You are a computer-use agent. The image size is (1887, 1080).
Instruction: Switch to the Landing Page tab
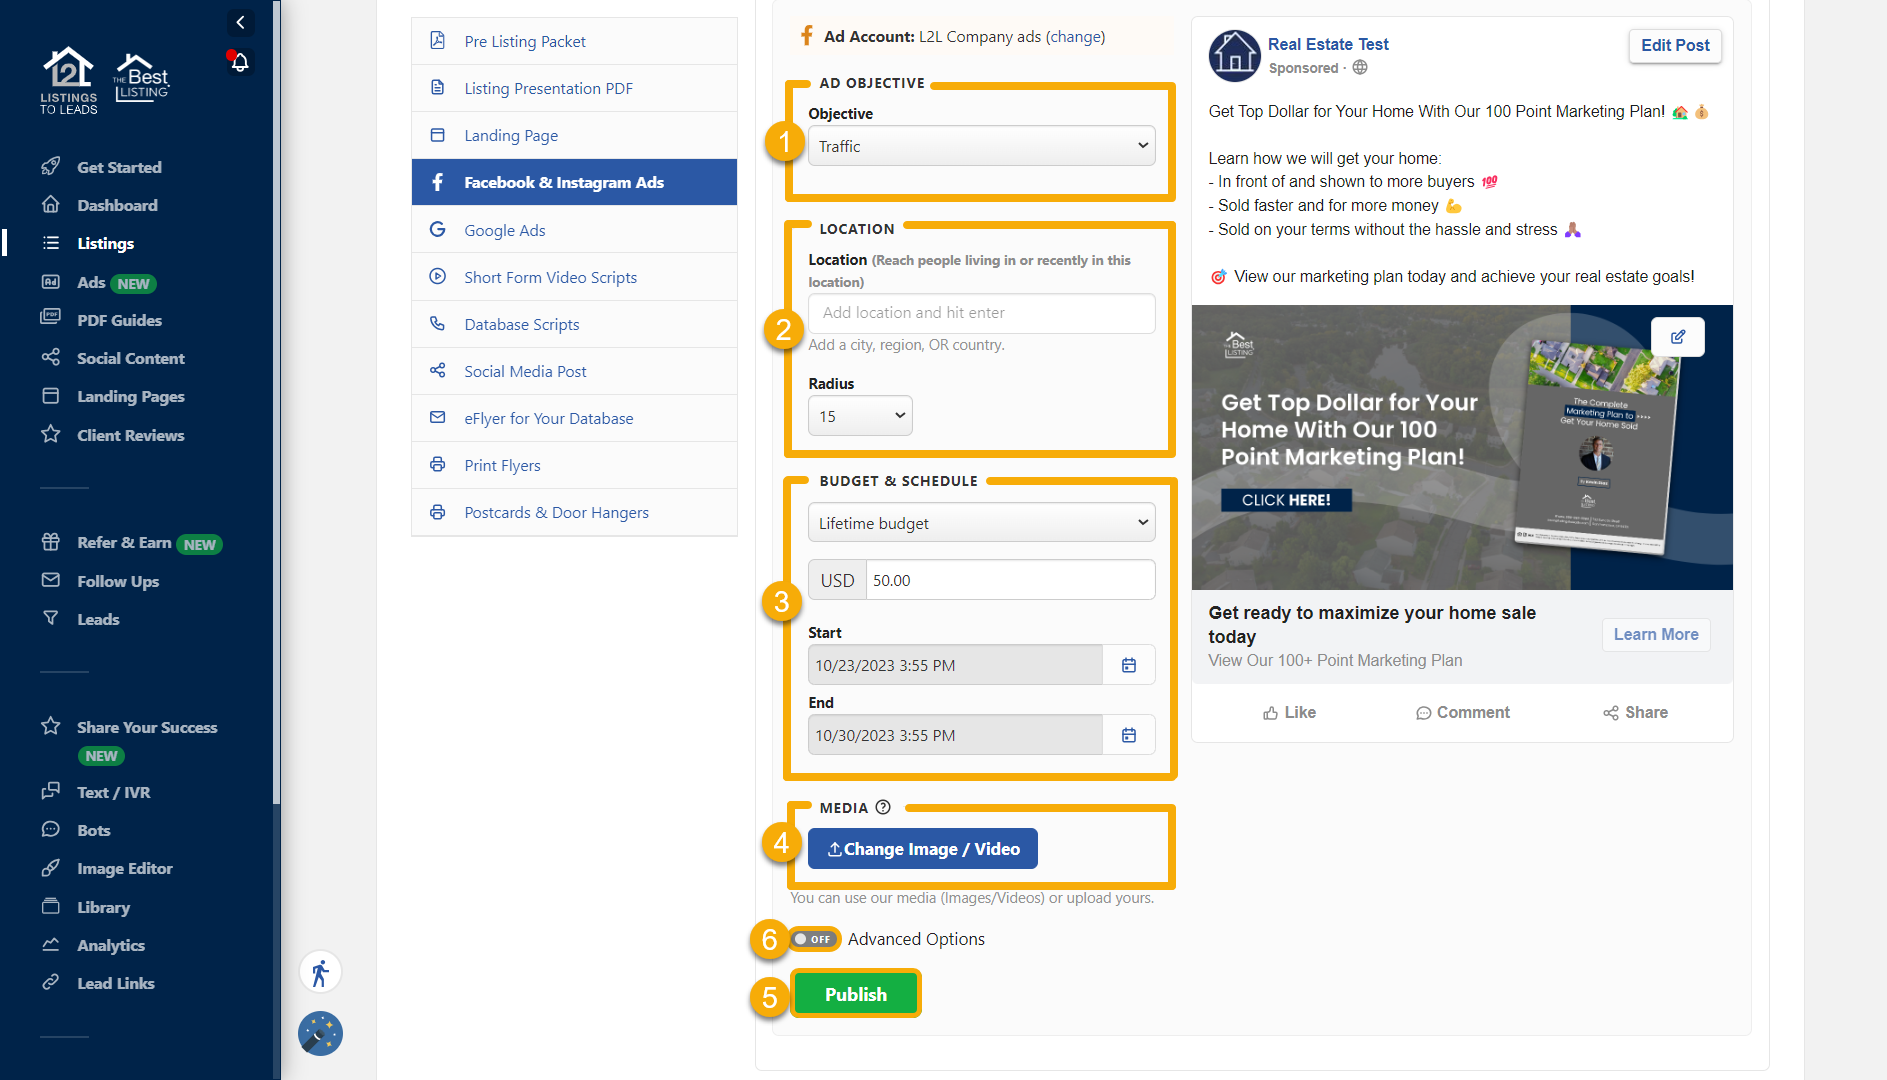point(510,135)
